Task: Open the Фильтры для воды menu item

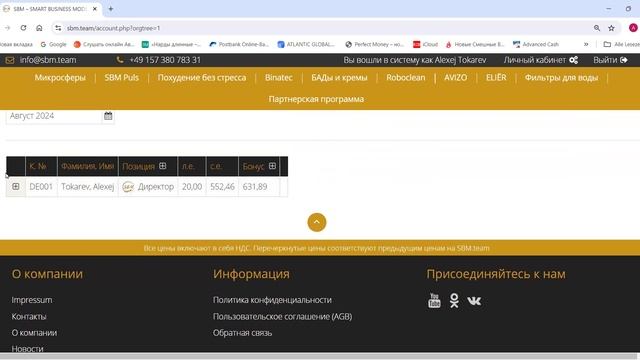Action: (561, 78)
